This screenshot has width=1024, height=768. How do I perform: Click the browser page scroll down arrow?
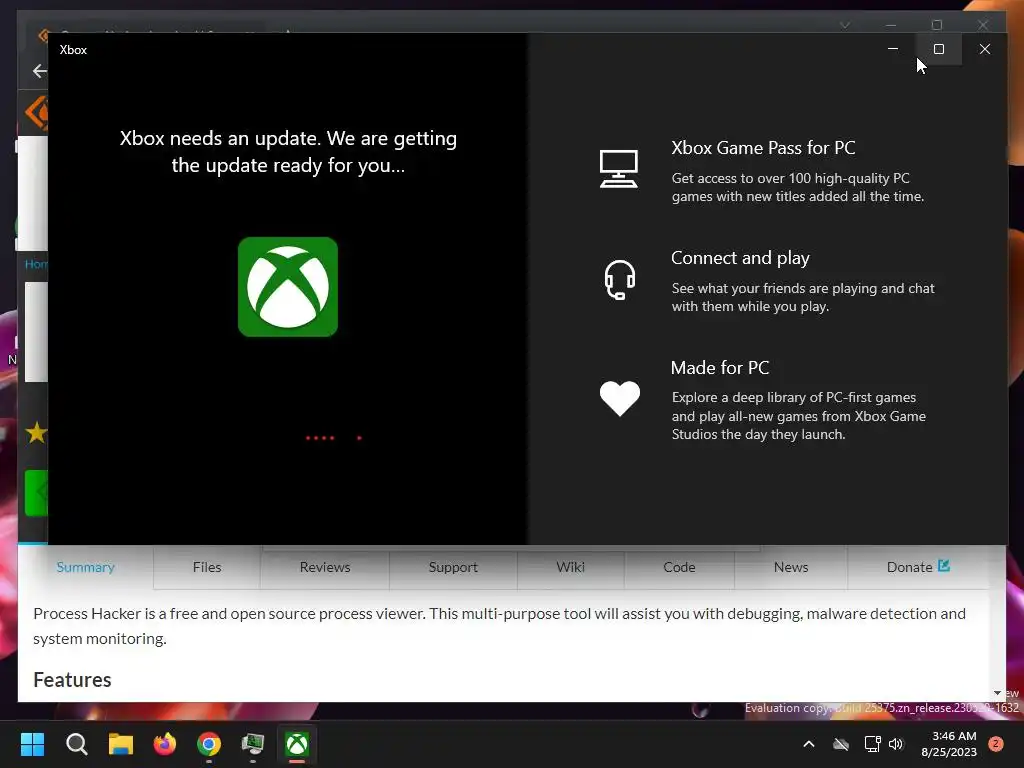point(997,693)
